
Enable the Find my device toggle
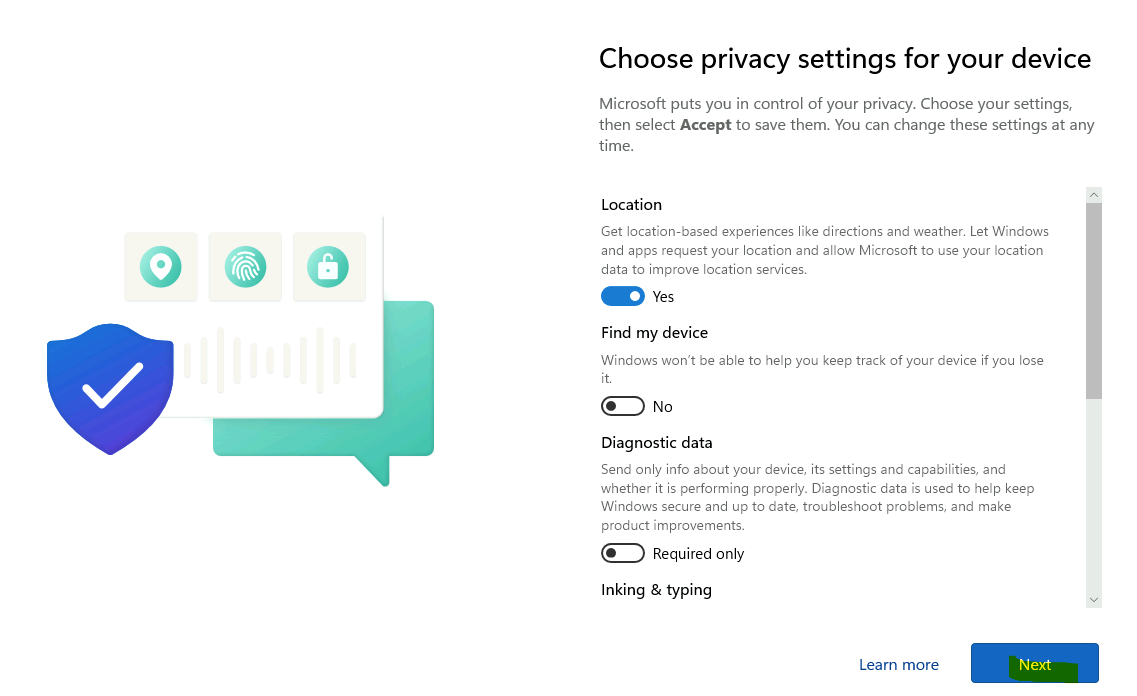pos(623,406)
